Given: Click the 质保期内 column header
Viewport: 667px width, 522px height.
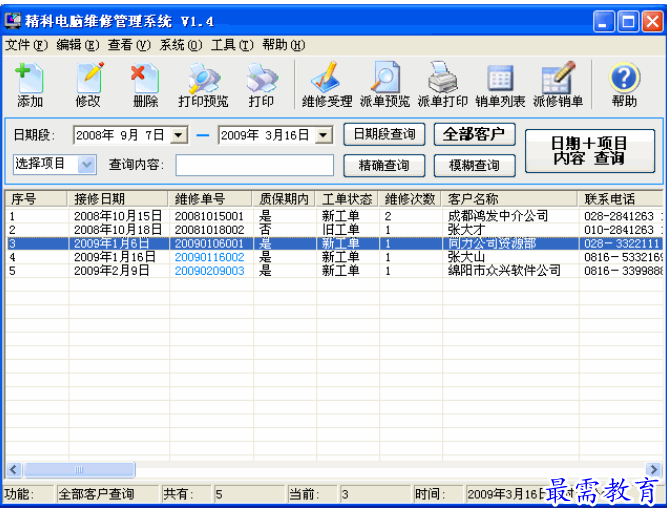Looking at the screenshot, I should tap(284, 199).
